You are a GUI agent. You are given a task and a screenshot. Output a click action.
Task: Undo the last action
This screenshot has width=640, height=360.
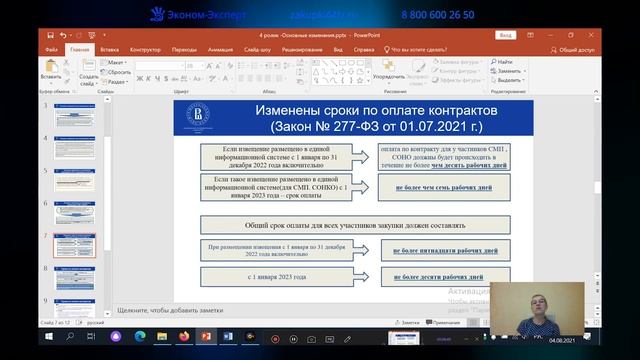(x=63, y=36)
